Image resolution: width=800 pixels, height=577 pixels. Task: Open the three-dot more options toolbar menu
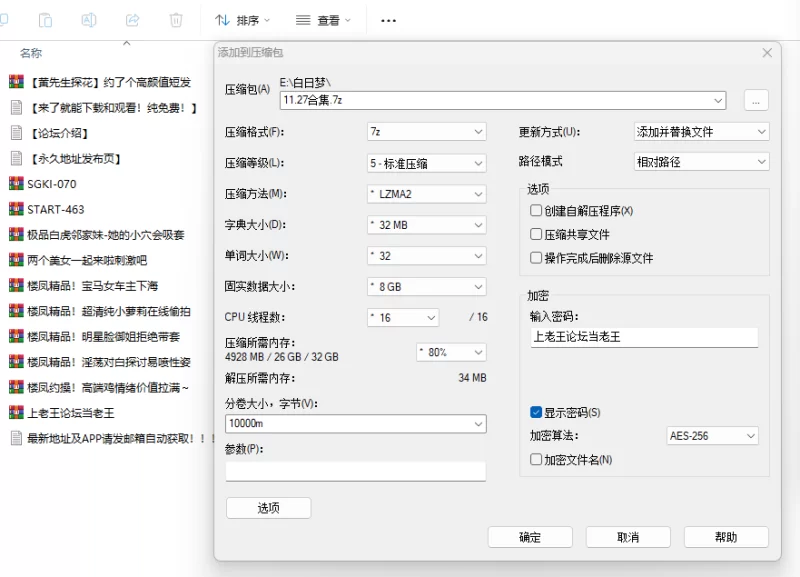[x=389, y=20]
